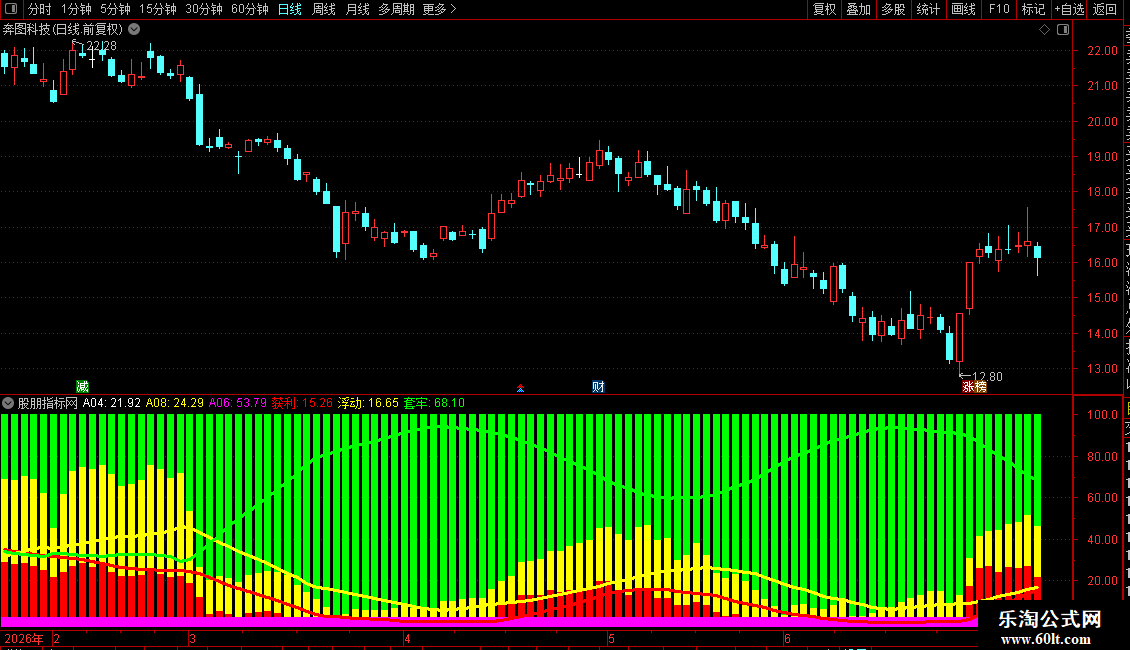Viewport: 1130px width, 650px height.
Task: Click month 6 label on time axis
Action: tap(787, 639)
